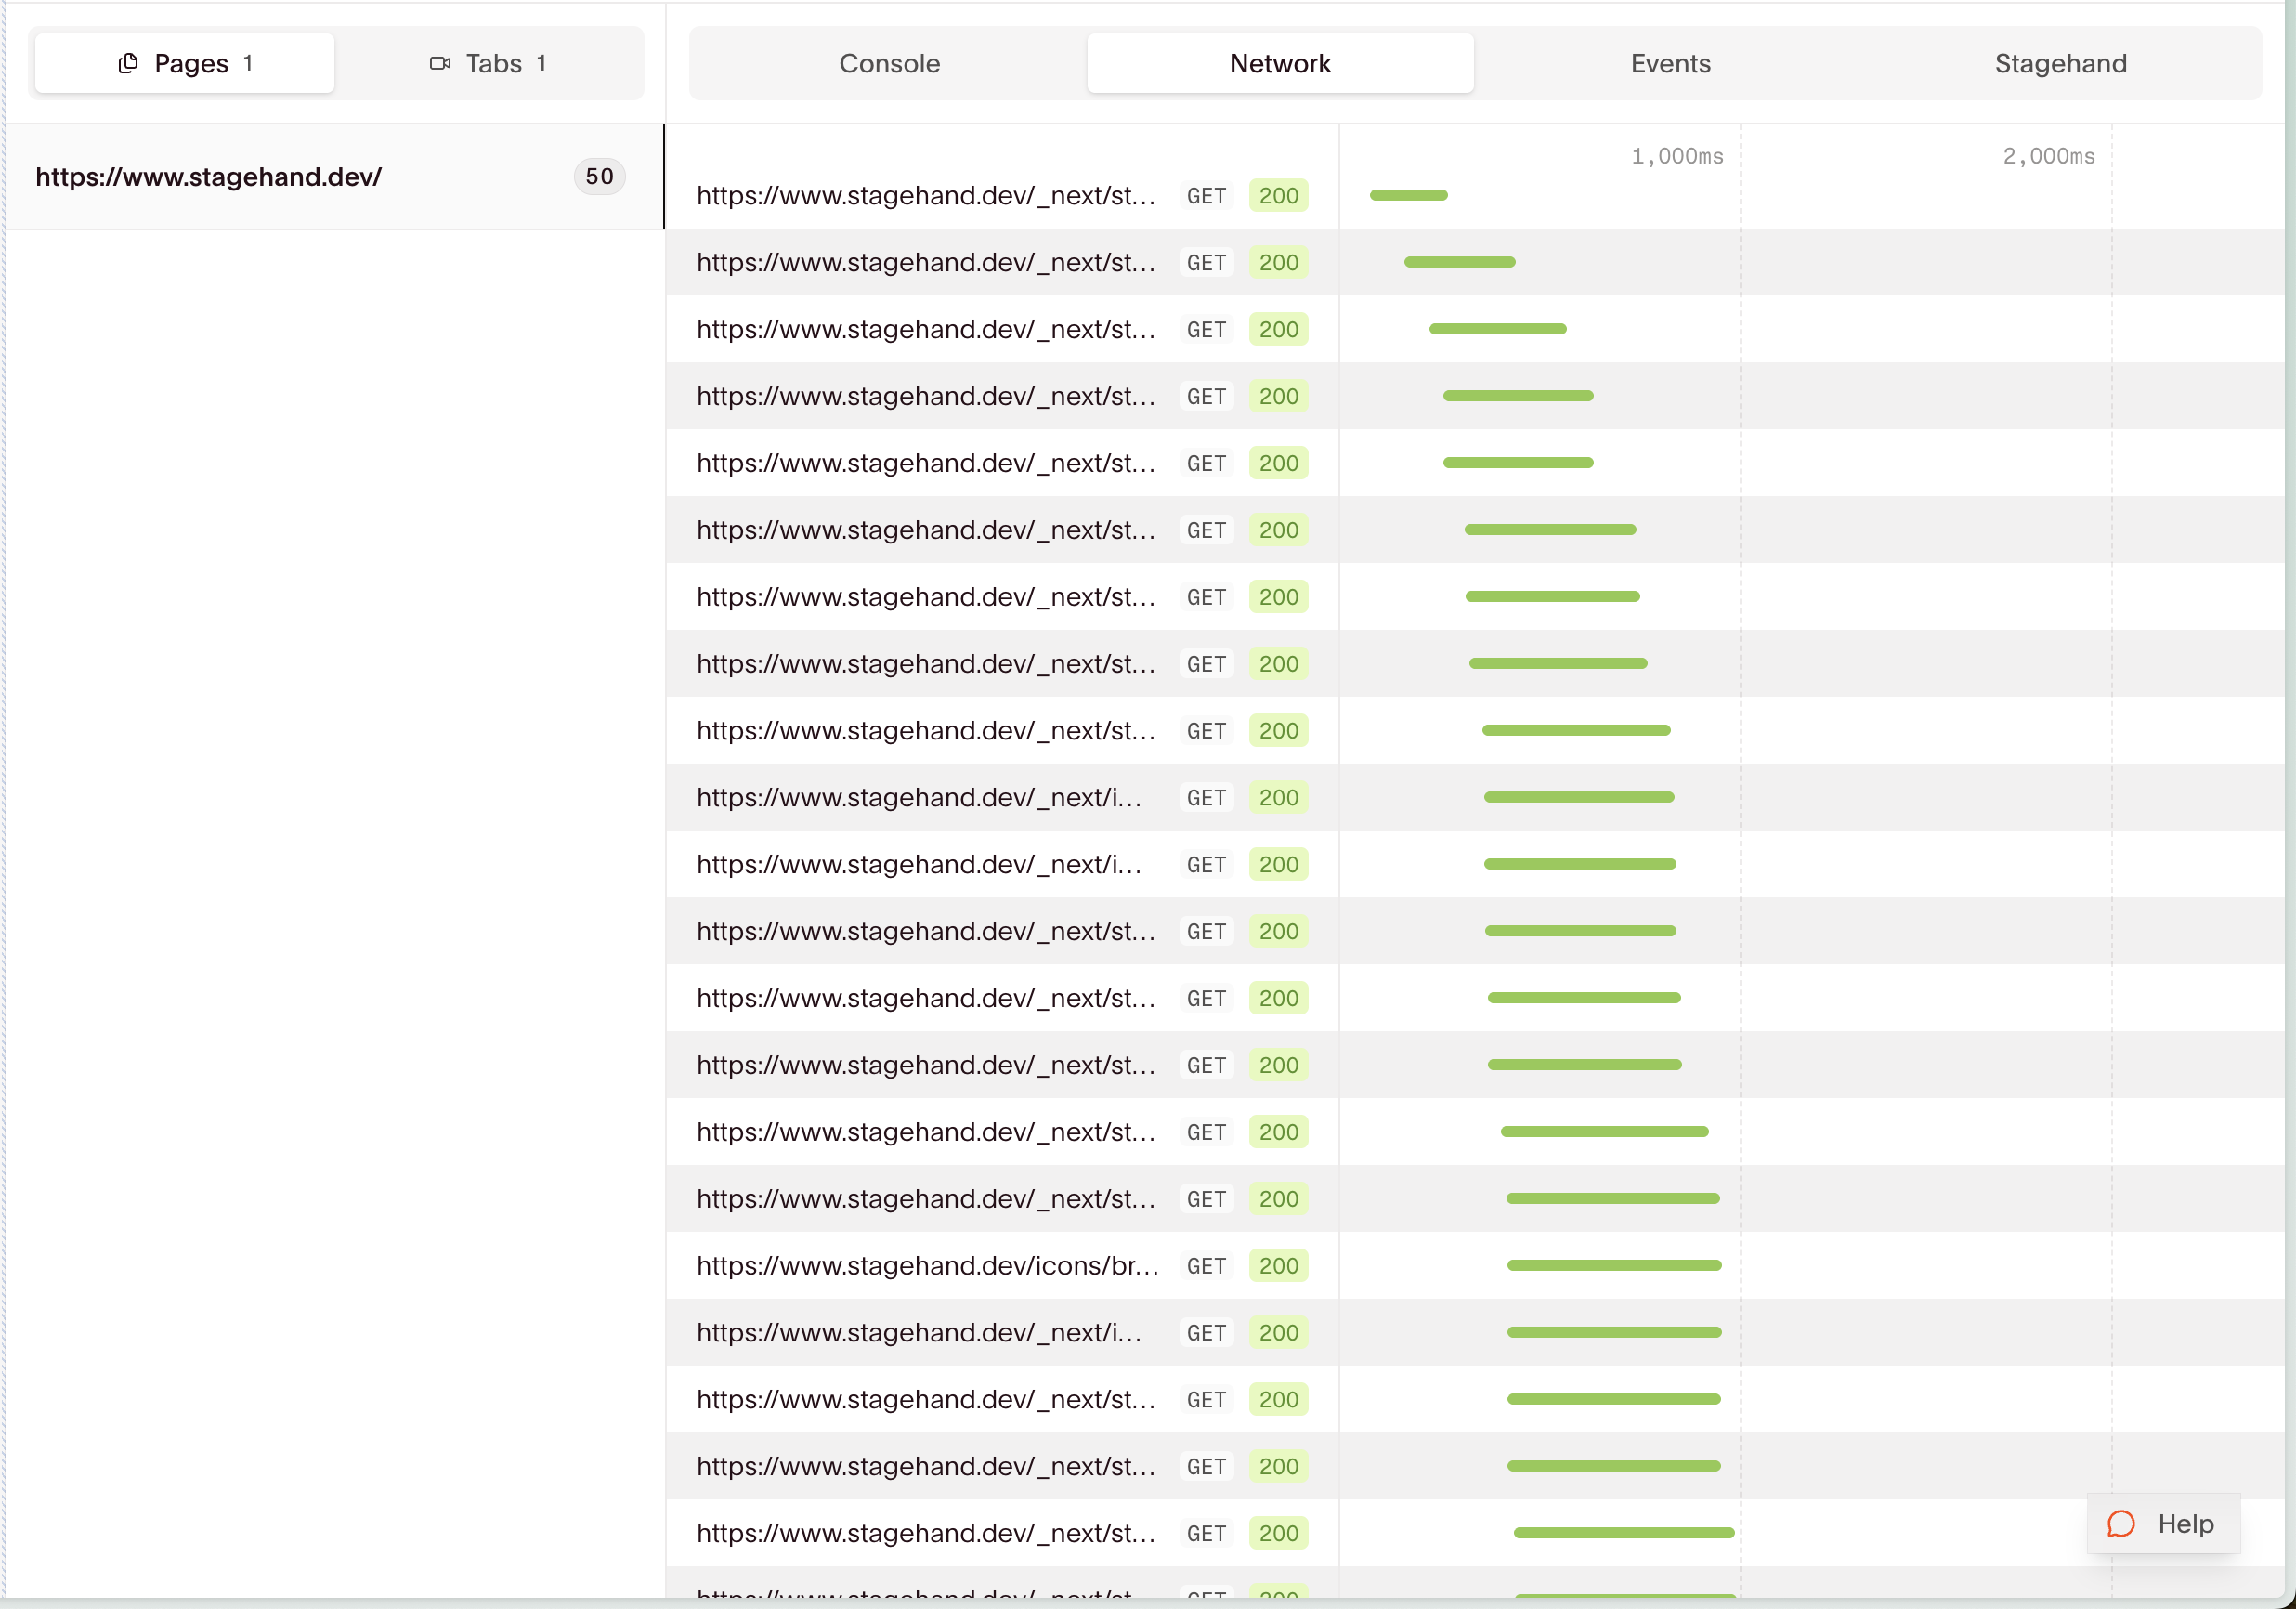Click the 200 status badge on icons/br... row
The width and height of the screenshot is (2296, 1609).
click(1278, 1266)
